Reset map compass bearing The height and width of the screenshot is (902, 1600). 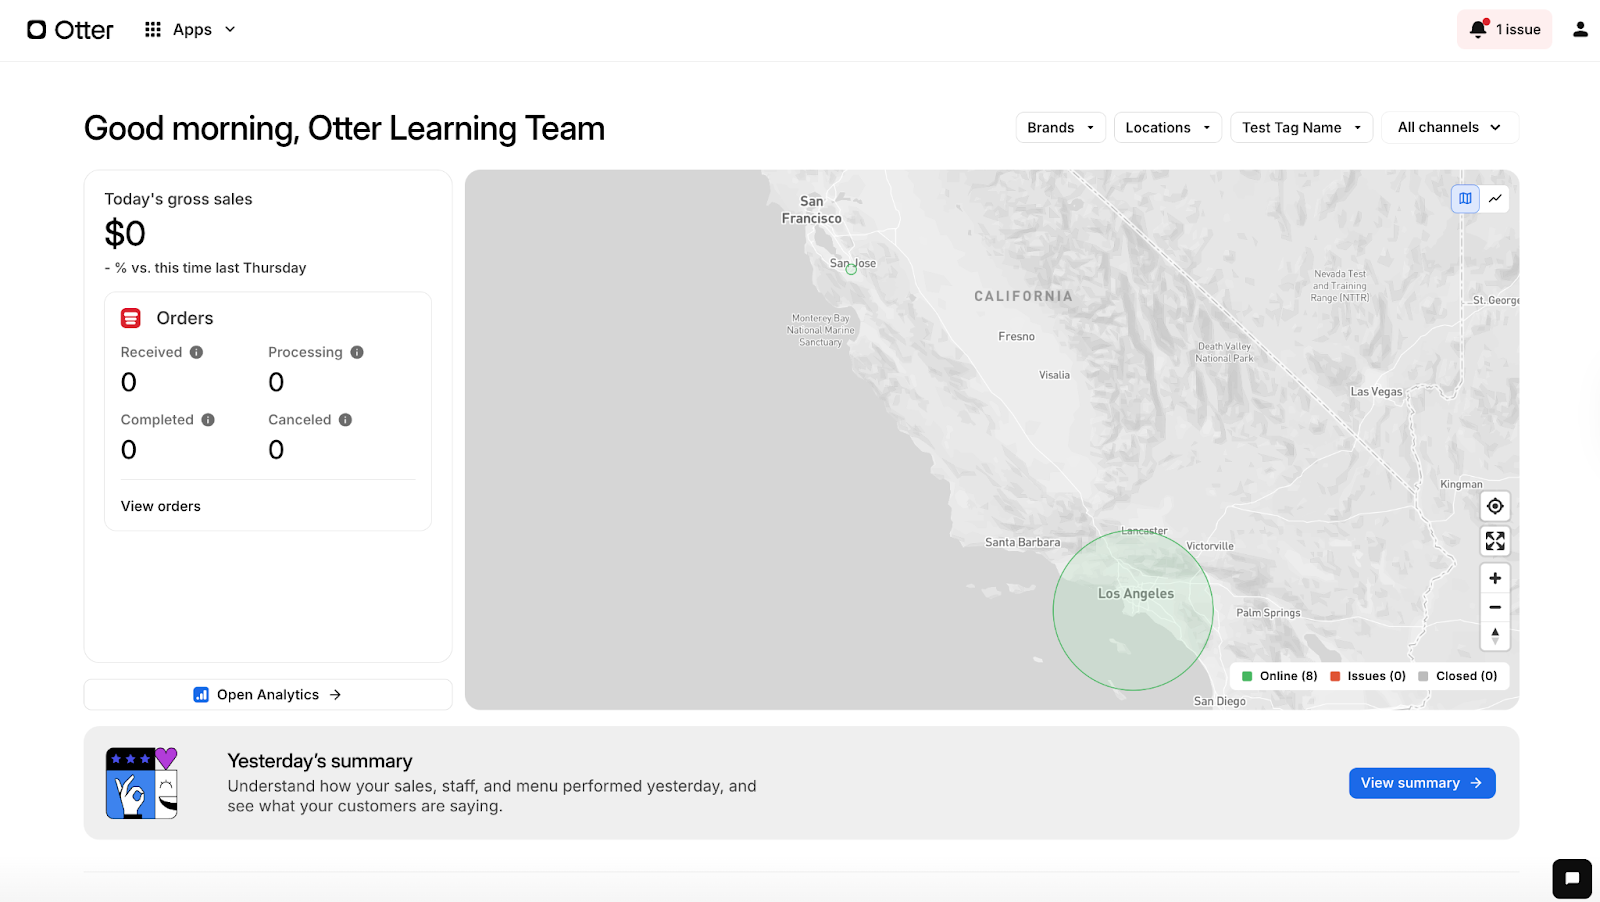pos(1495,636)
